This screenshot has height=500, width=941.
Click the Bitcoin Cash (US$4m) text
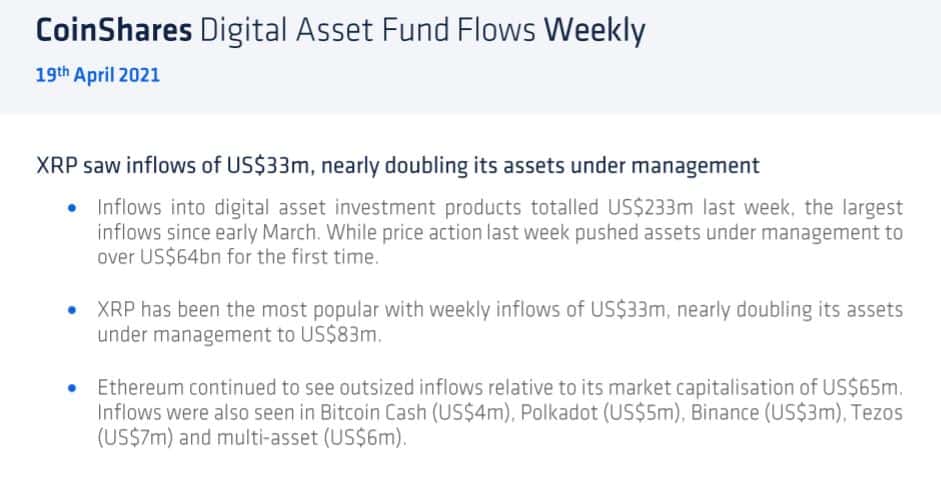tap(417, 412)
